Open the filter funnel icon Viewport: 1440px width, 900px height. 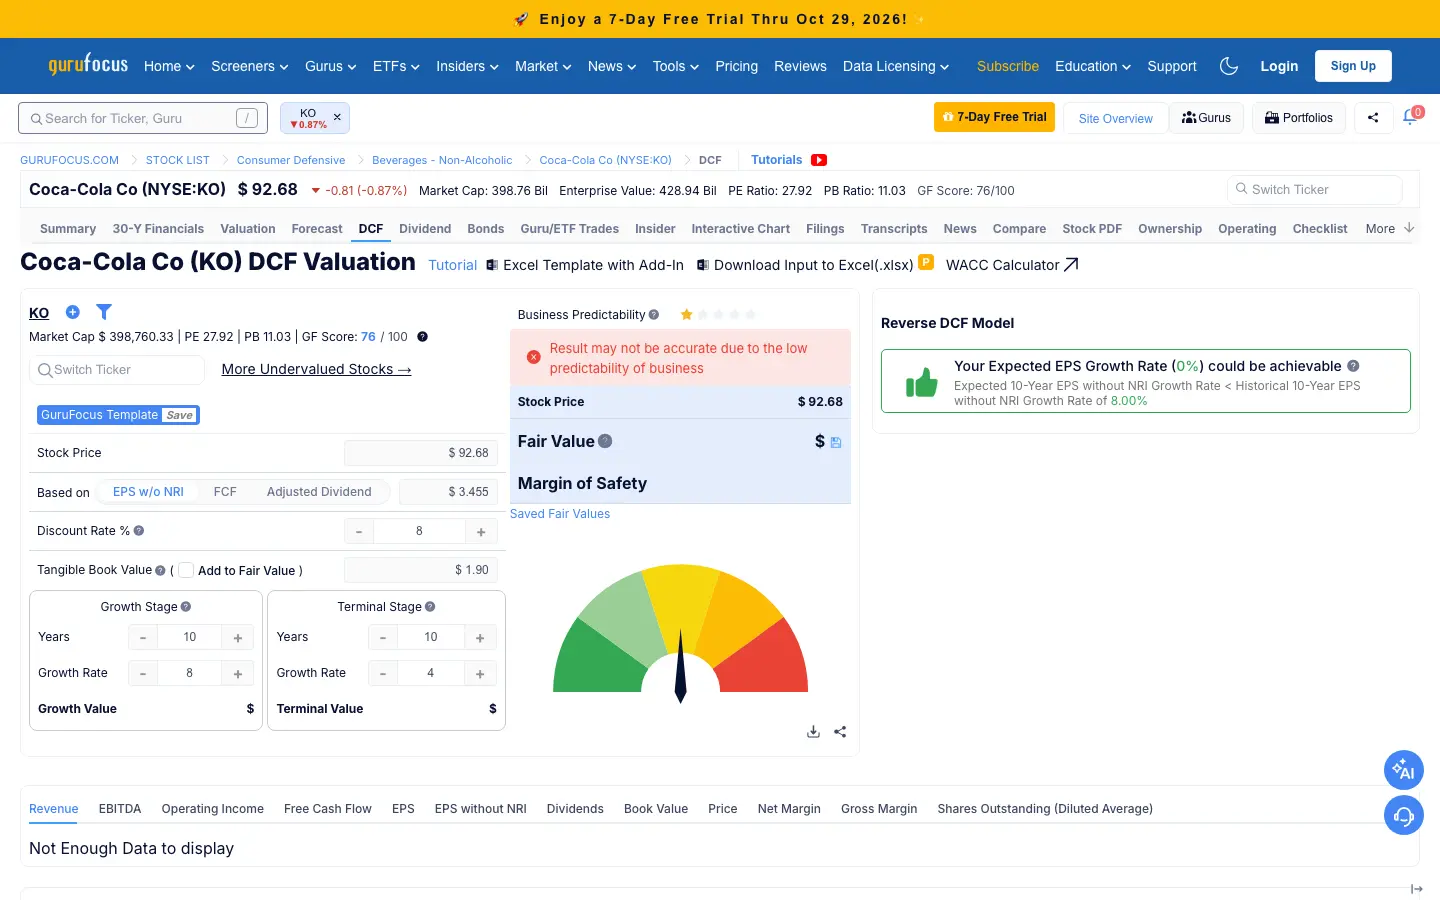click(104, 312)
